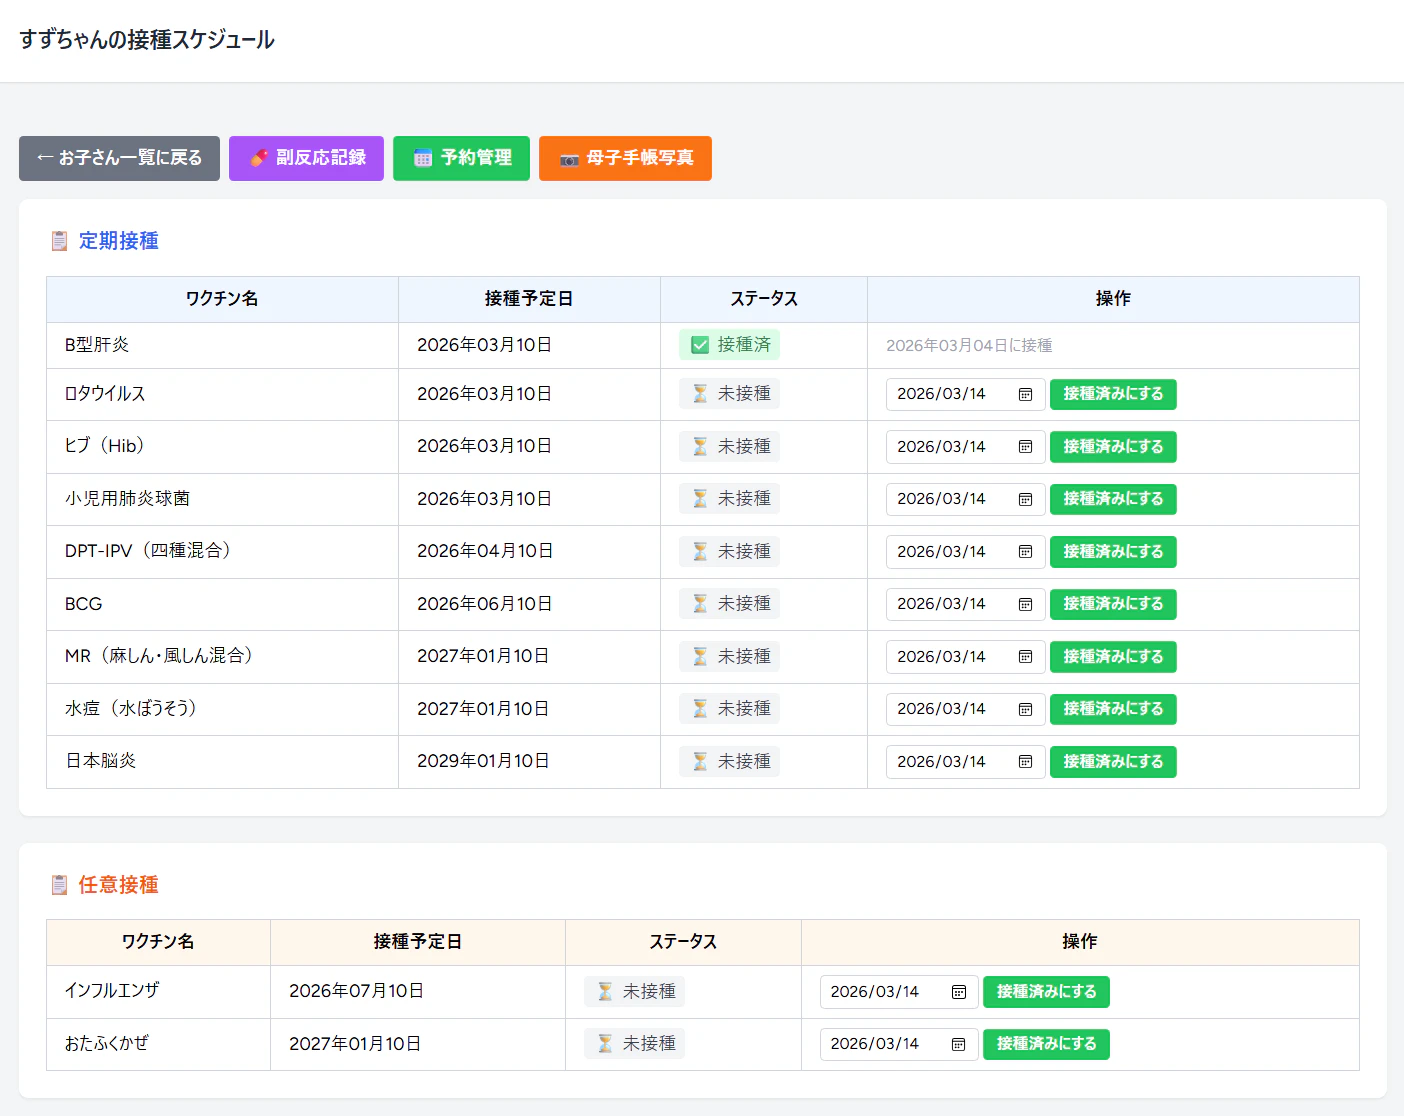1404x1116 pixels.
Task: Edit date field text in BCG row
Action: point(941,604)
